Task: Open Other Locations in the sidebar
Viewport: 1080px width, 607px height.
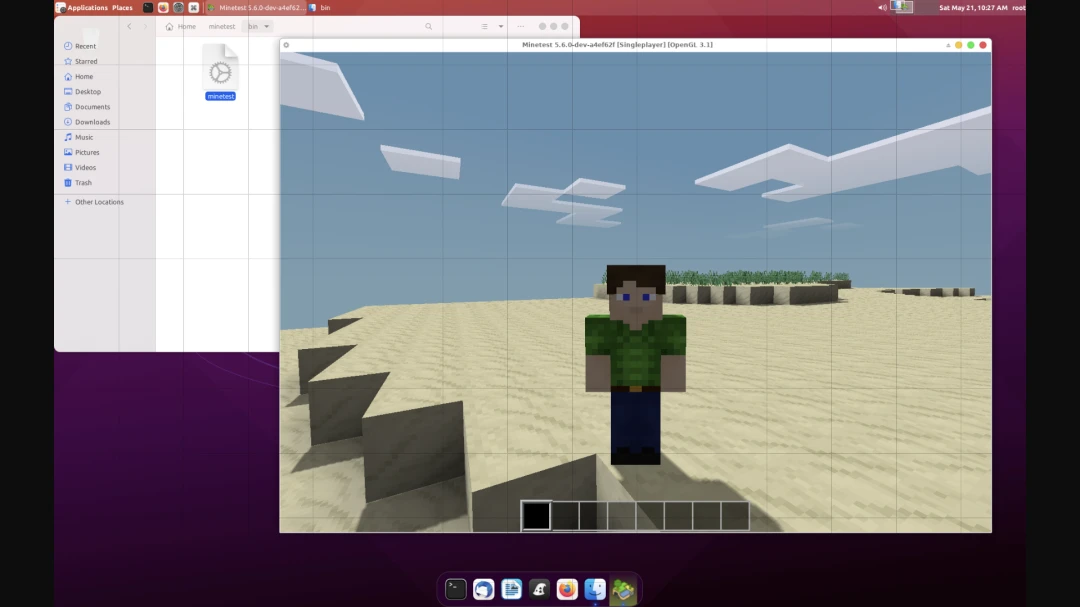Action: (99, 202)
